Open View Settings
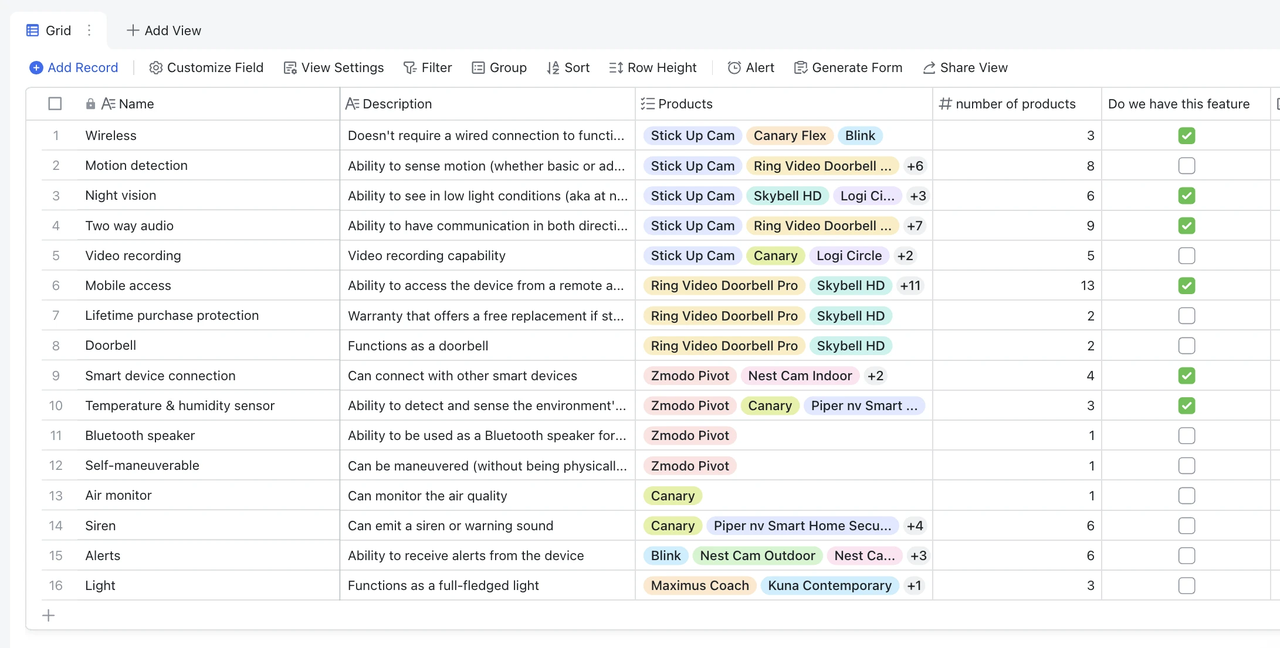Screen dimensions: 1280x648 333,68
